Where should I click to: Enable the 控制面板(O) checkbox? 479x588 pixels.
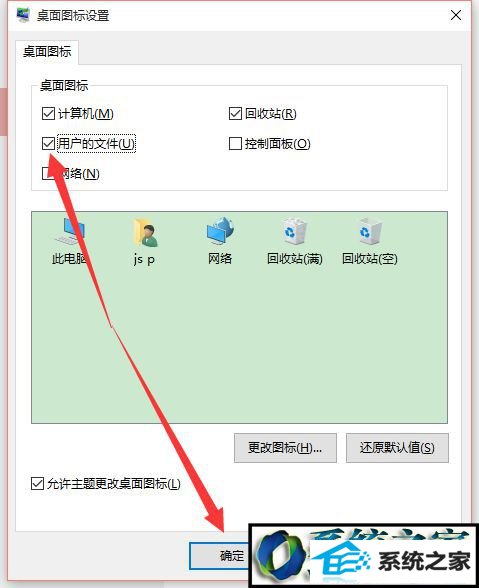(x=235, y=143)
